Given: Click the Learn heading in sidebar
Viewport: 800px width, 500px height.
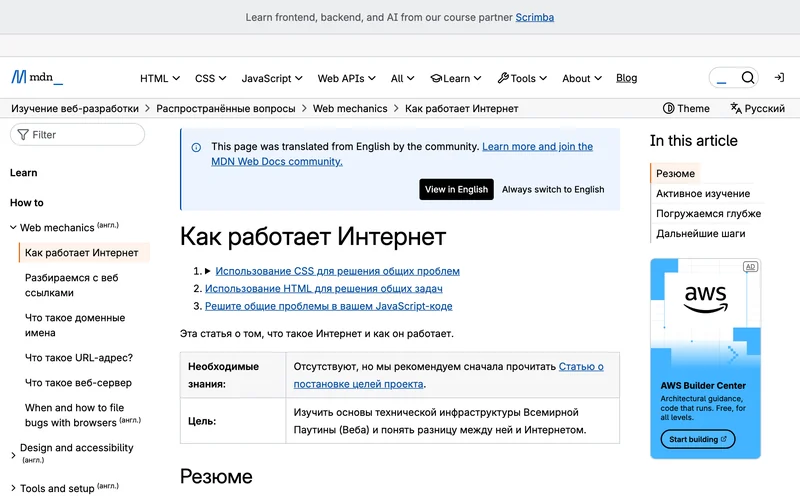Looking at the screenshot, I should pos(23,172).
